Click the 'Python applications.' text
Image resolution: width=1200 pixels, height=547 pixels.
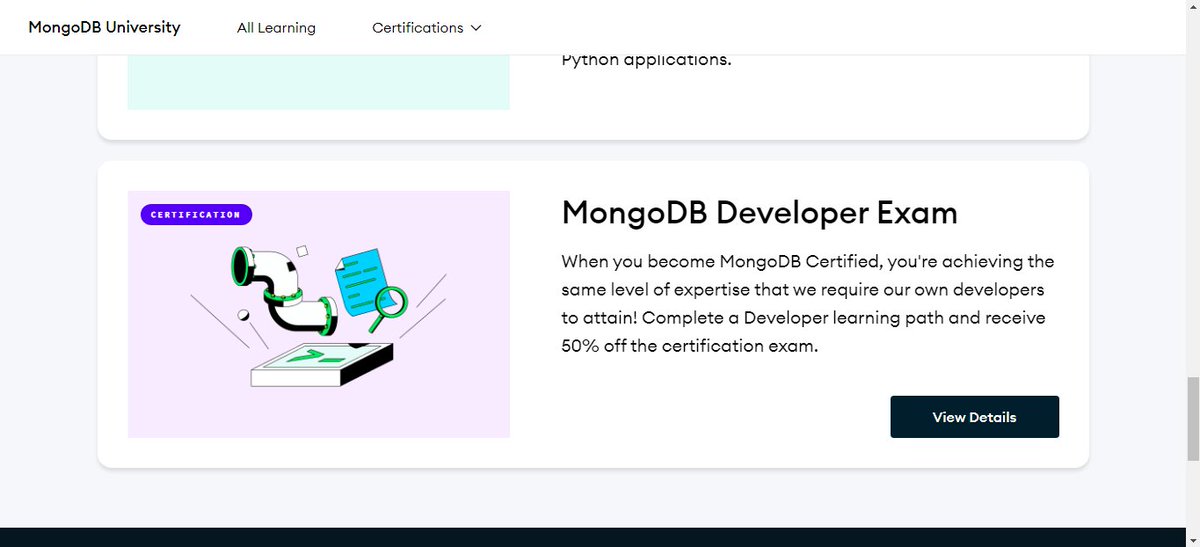[646, 59]
